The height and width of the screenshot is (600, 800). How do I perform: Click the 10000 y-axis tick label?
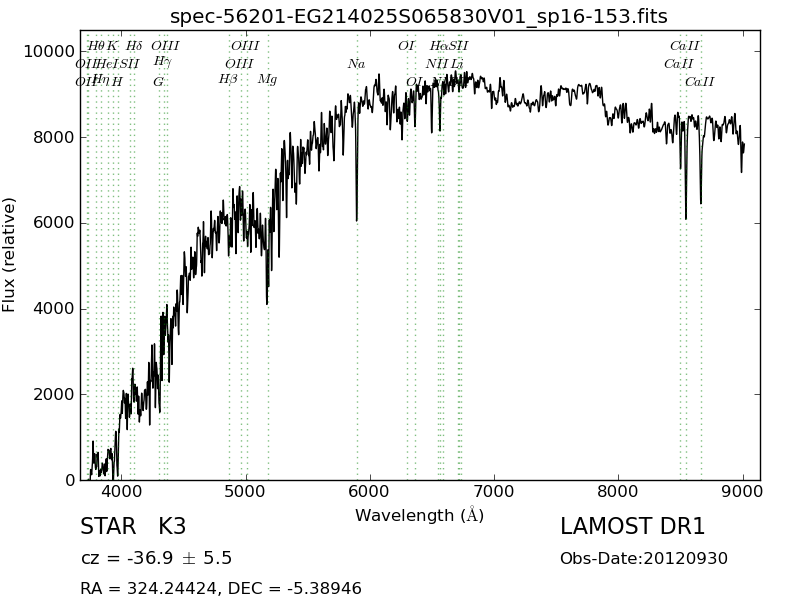[x=49, y=52]
